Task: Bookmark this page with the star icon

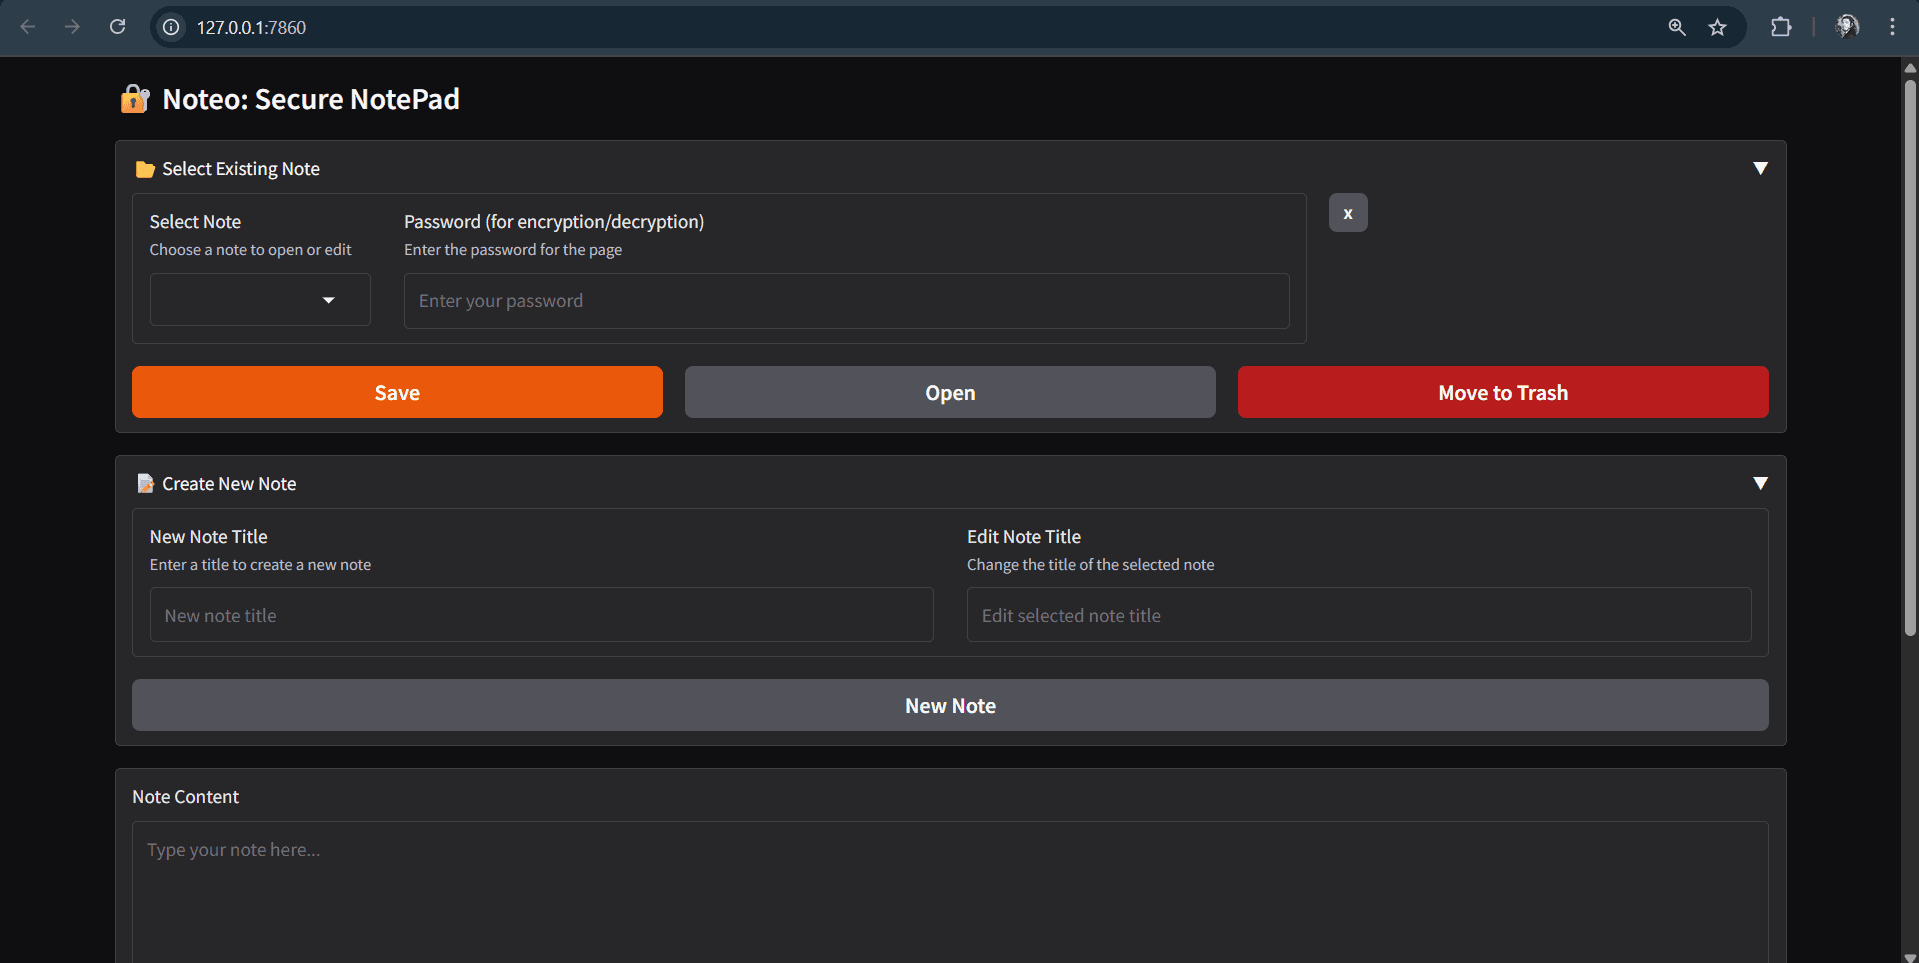Action: (1717, 27)
